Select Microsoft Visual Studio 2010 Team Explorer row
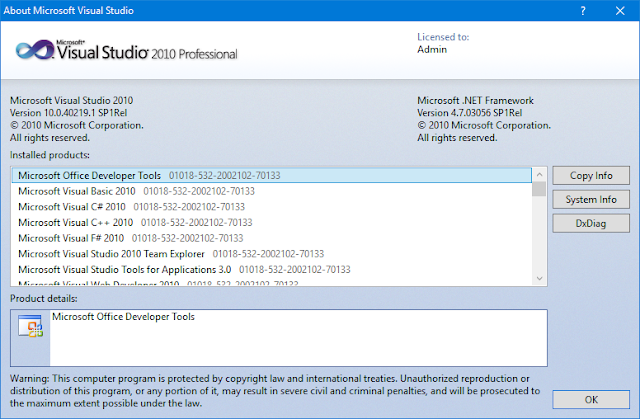 (x=271, y=254)
